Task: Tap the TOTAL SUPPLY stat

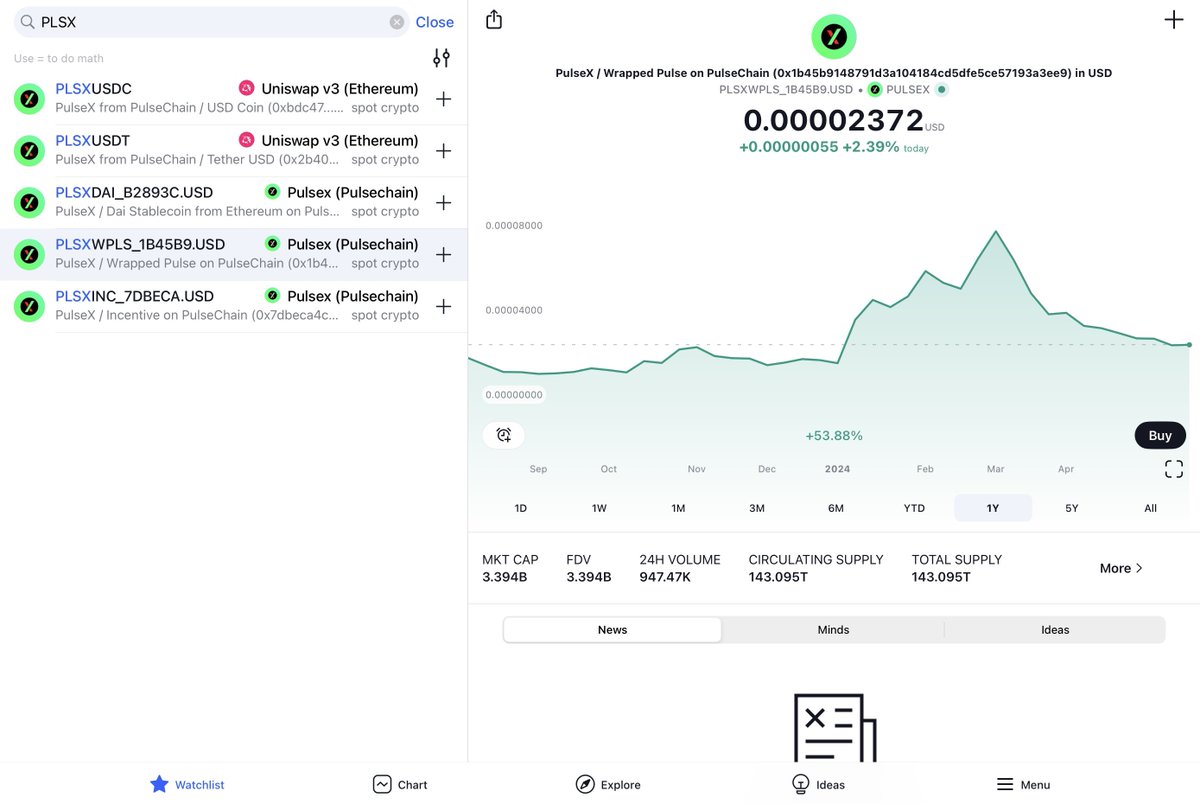Action: pos(956,568)
